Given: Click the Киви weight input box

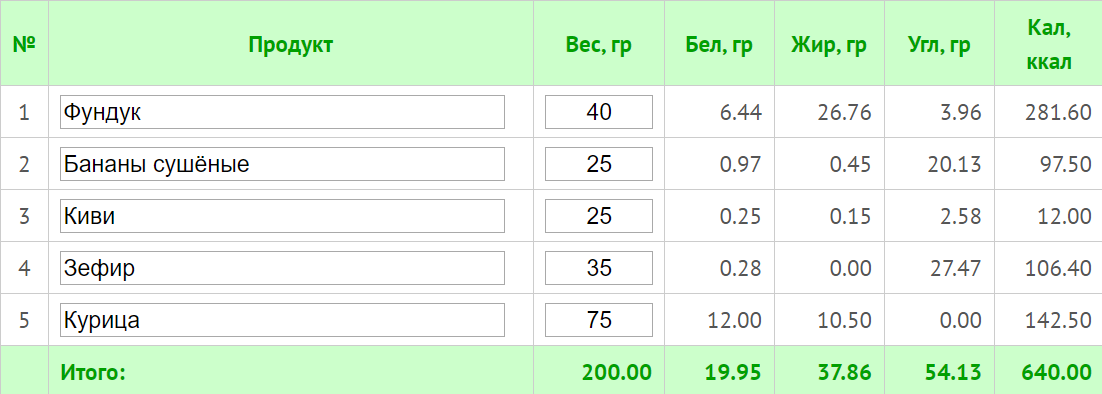Looking at the screenshot, I should coord(599,216).
